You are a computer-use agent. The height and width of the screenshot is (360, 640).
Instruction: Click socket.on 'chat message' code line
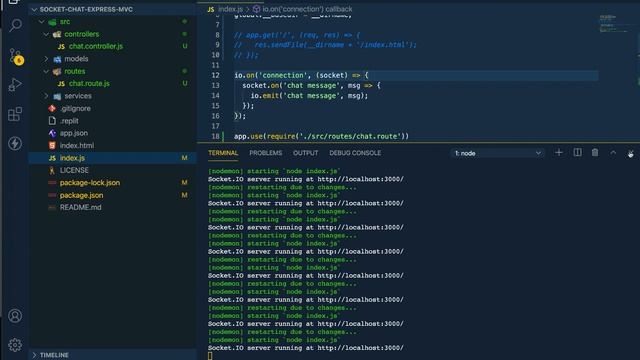pos(311,86)
